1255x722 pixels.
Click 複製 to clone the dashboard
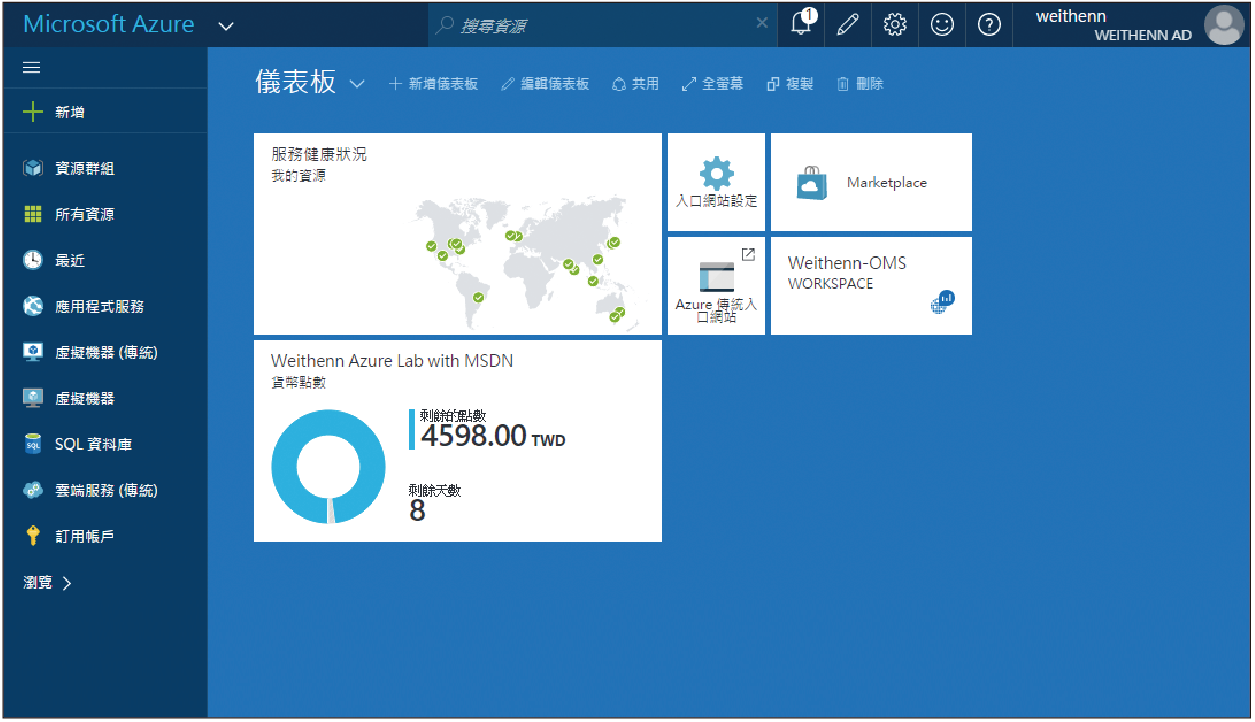[x=790, y=84]
